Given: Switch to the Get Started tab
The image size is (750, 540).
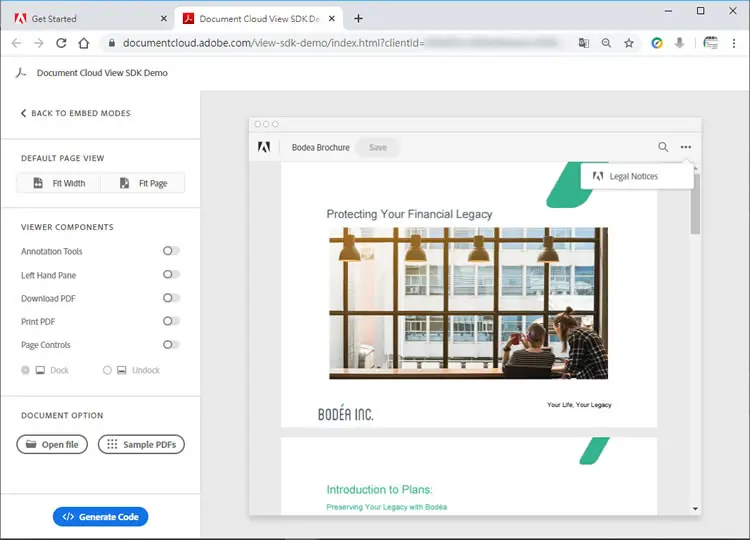Looking at the screenshot, I should (54, 19).
